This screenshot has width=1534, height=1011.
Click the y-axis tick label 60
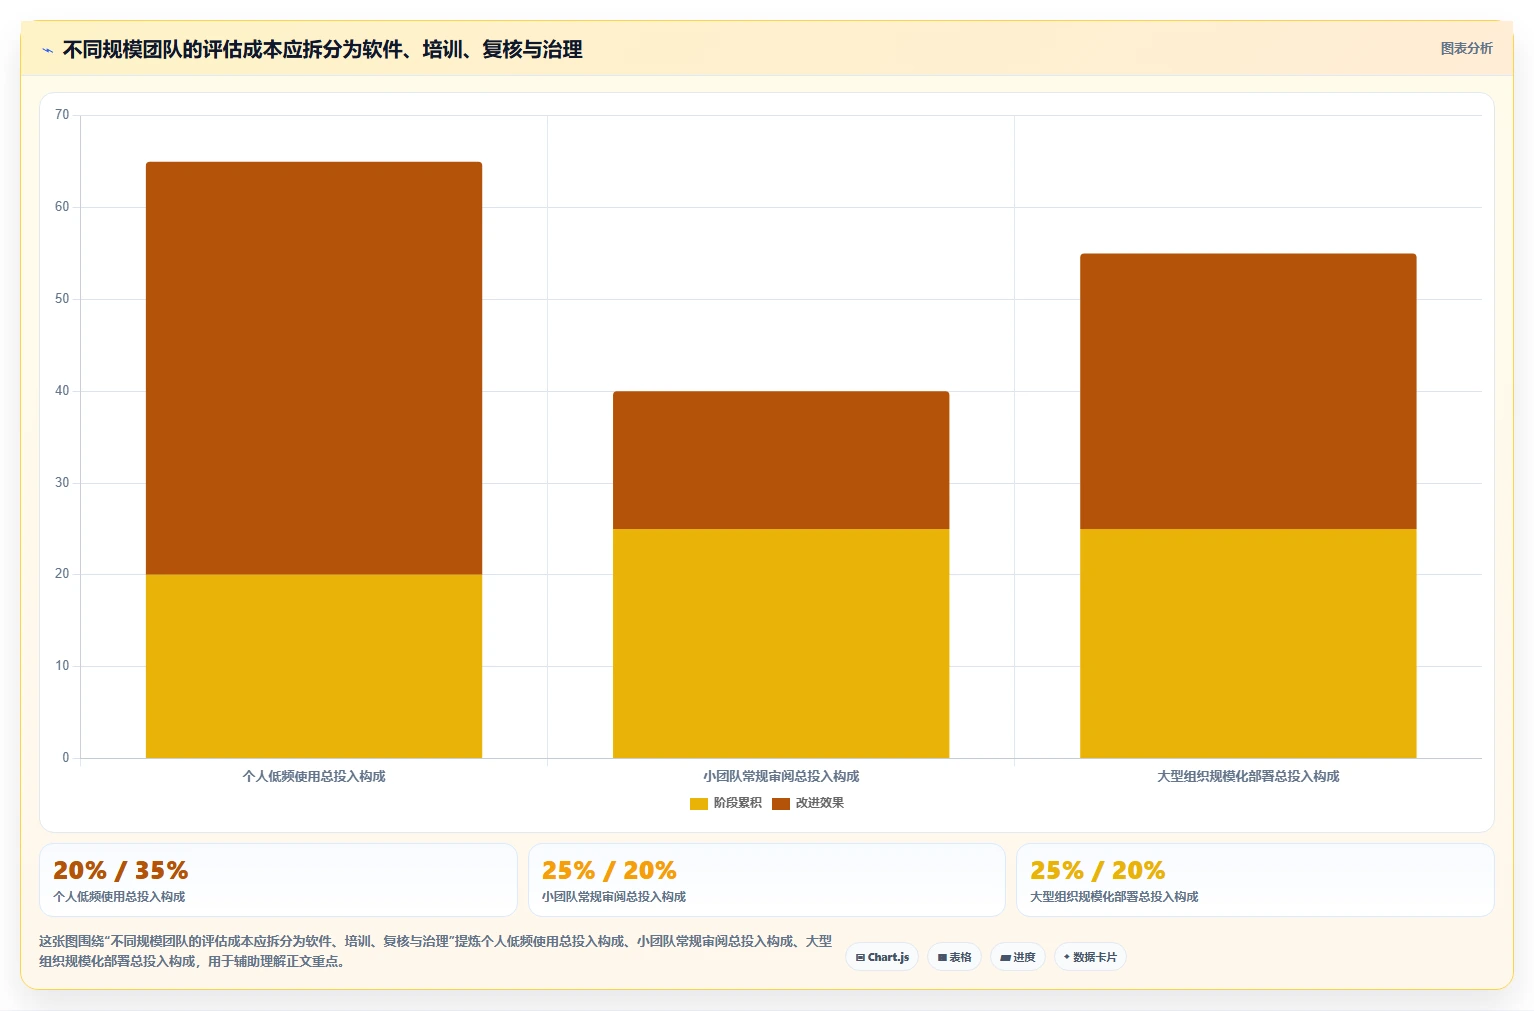click(62, 207)
